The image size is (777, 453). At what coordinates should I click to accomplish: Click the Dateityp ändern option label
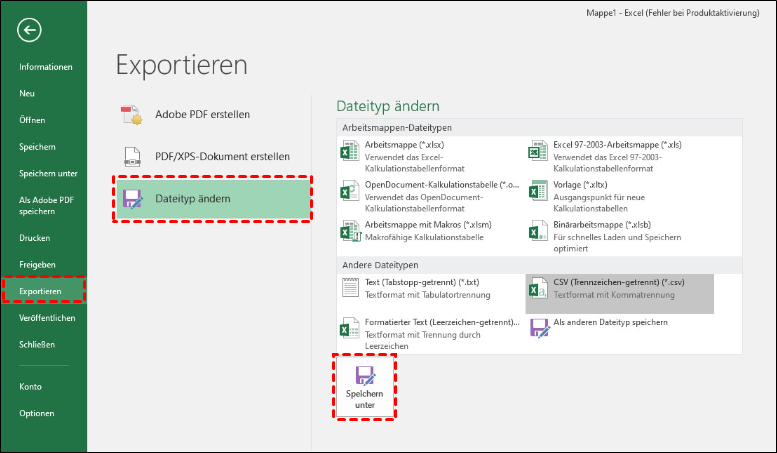pos(193,199)
